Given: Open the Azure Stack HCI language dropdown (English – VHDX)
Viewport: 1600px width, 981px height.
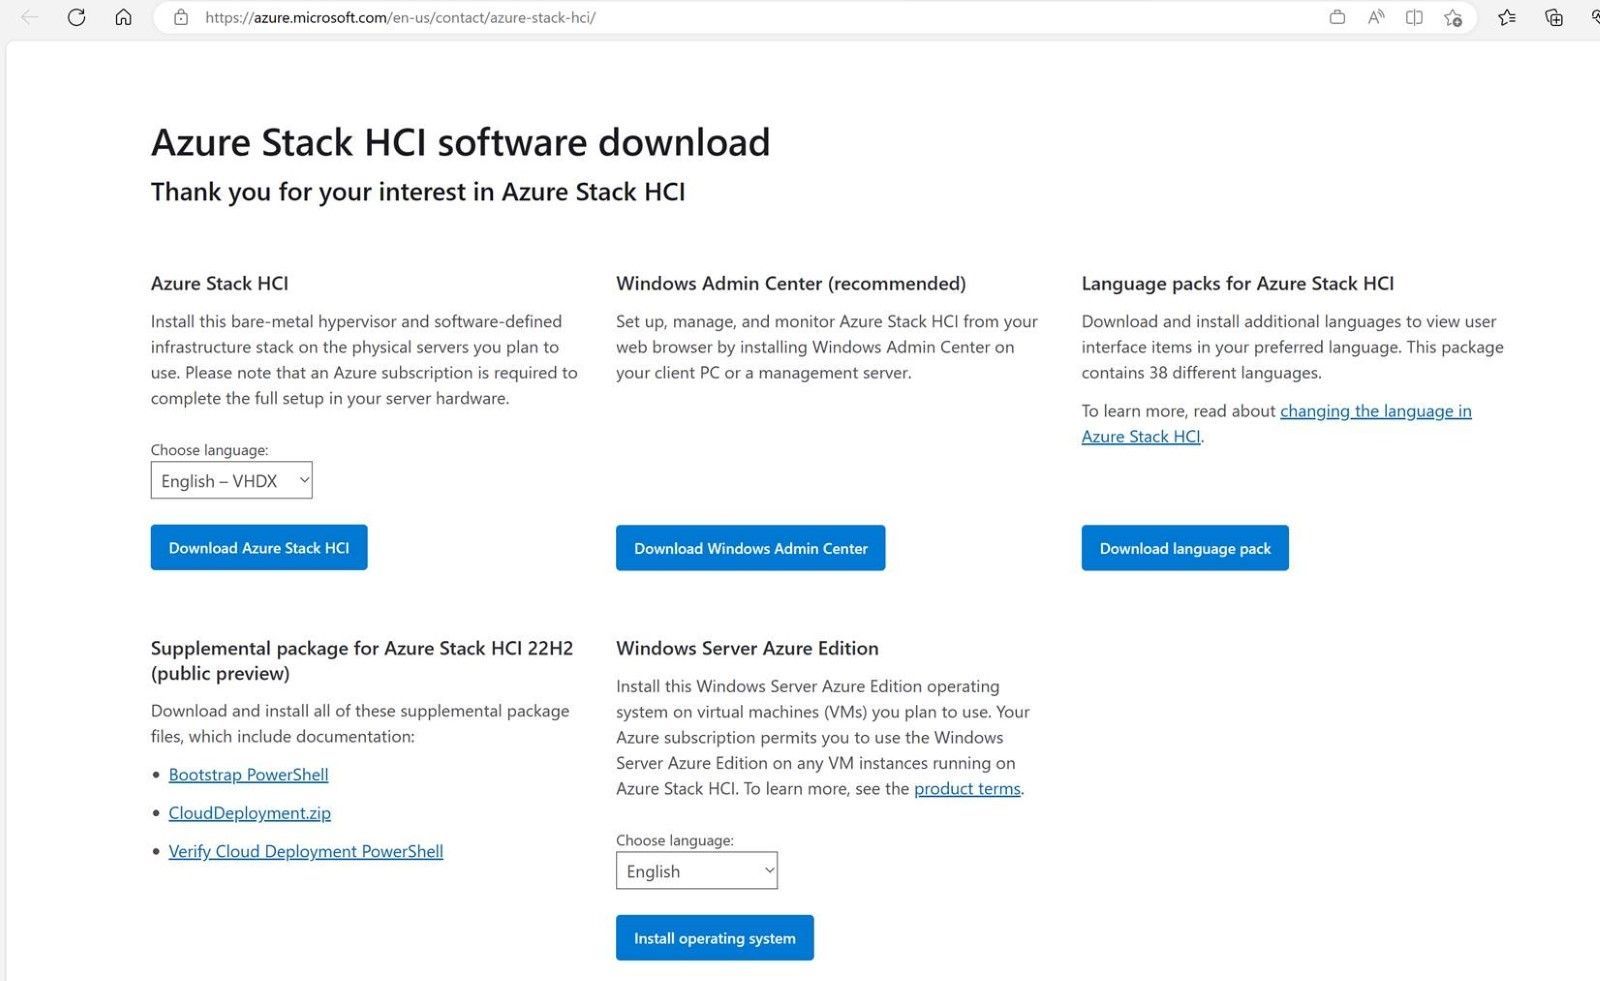Looking at the screenshot, I should click(232, 480).
